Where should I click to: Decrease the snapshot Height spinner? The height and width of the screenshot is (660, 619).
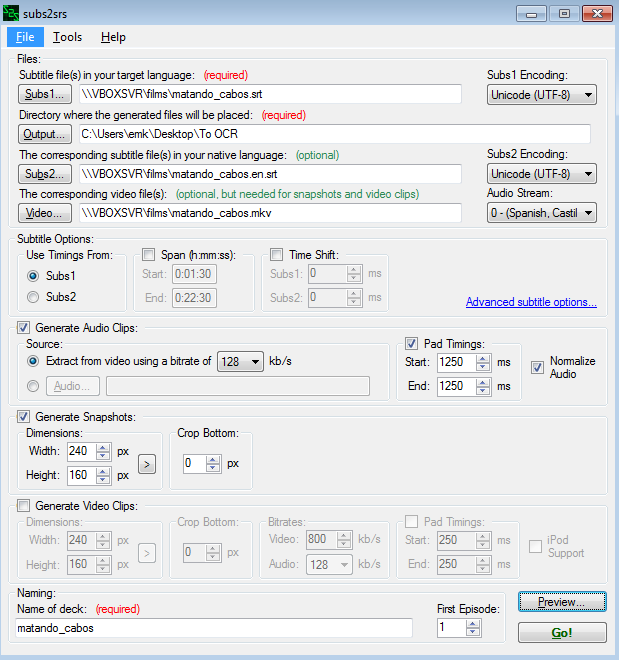click(103, 480)
